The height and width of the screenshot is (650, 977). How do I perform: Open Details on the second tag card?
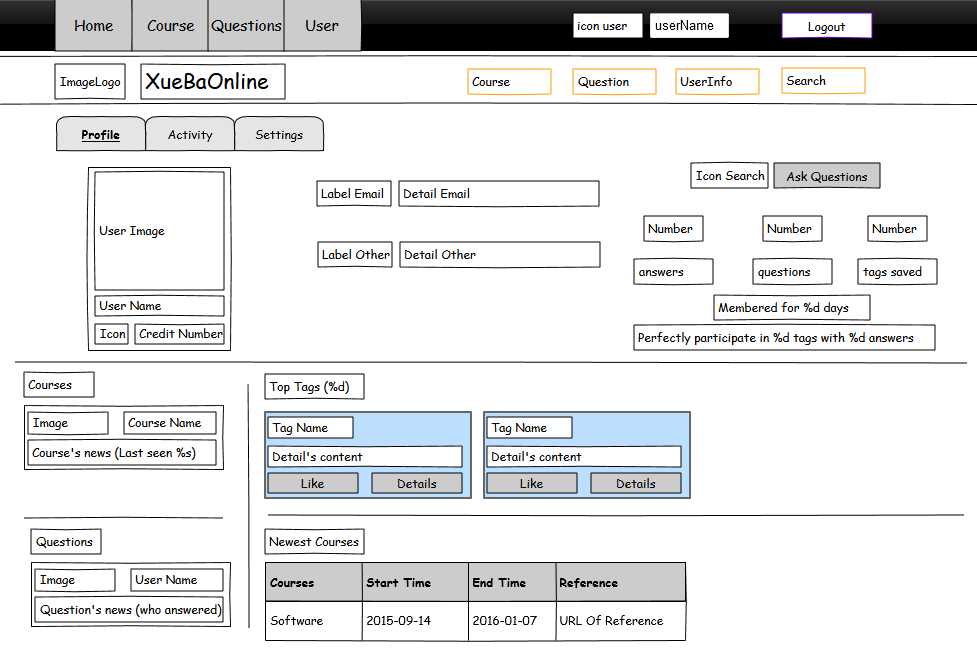coord(635,483)
